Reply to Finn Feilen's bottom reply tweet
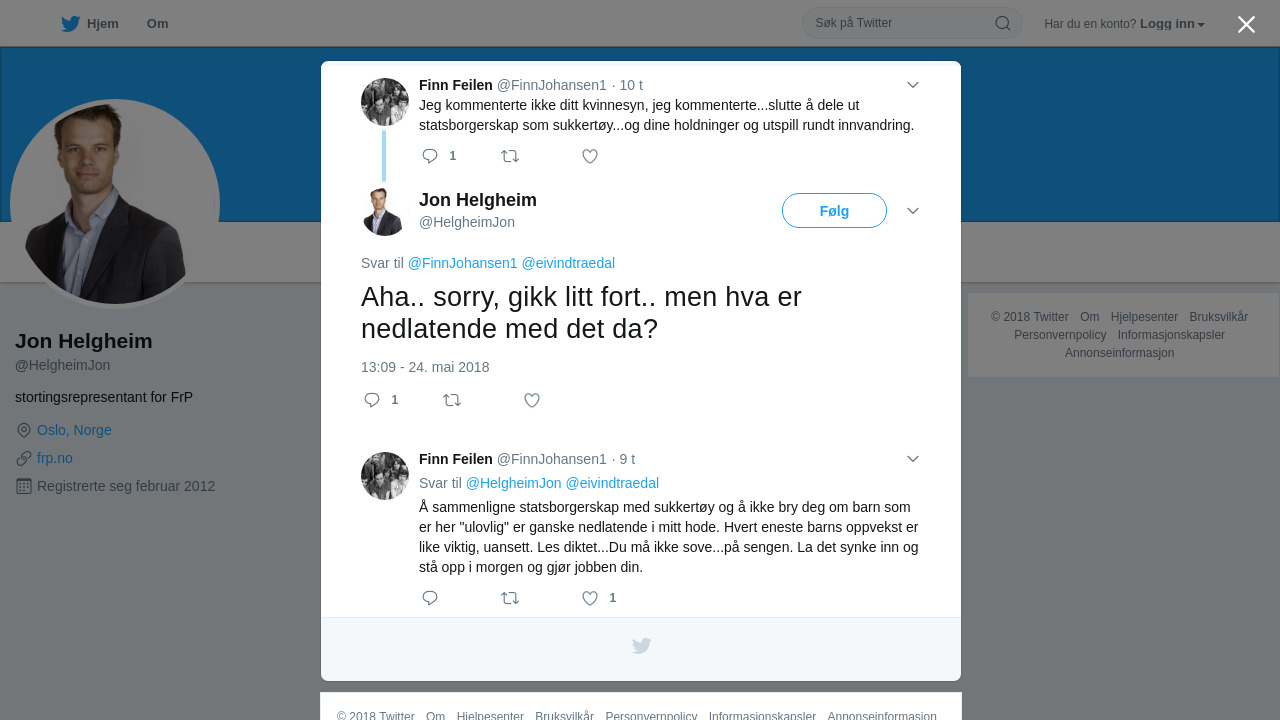Viewport: 1280px width, 720px height. [x=430, y=598]
